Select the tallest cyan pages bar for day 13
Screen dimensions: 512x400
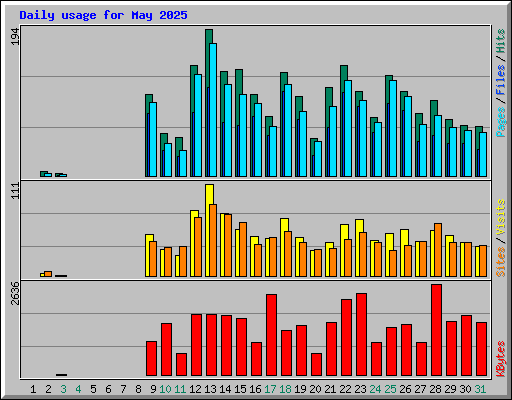(213, 110)
